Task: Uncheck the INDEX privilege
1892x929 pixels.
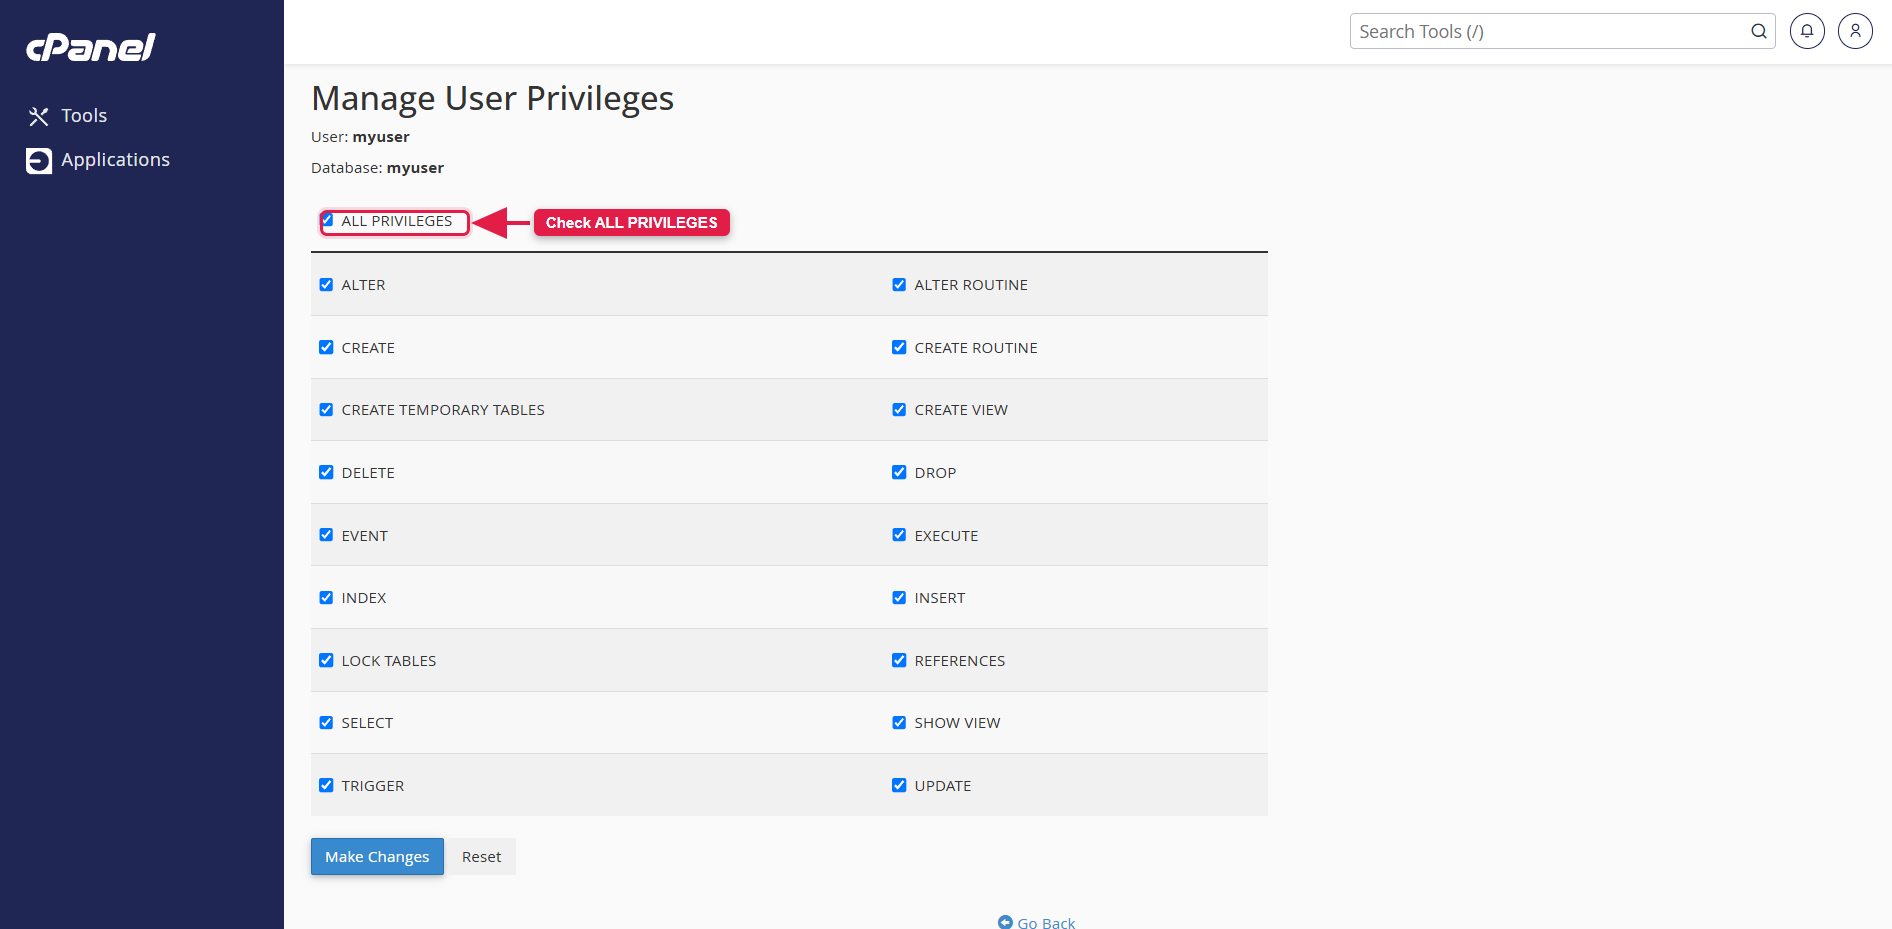Action: click(326, 598)
